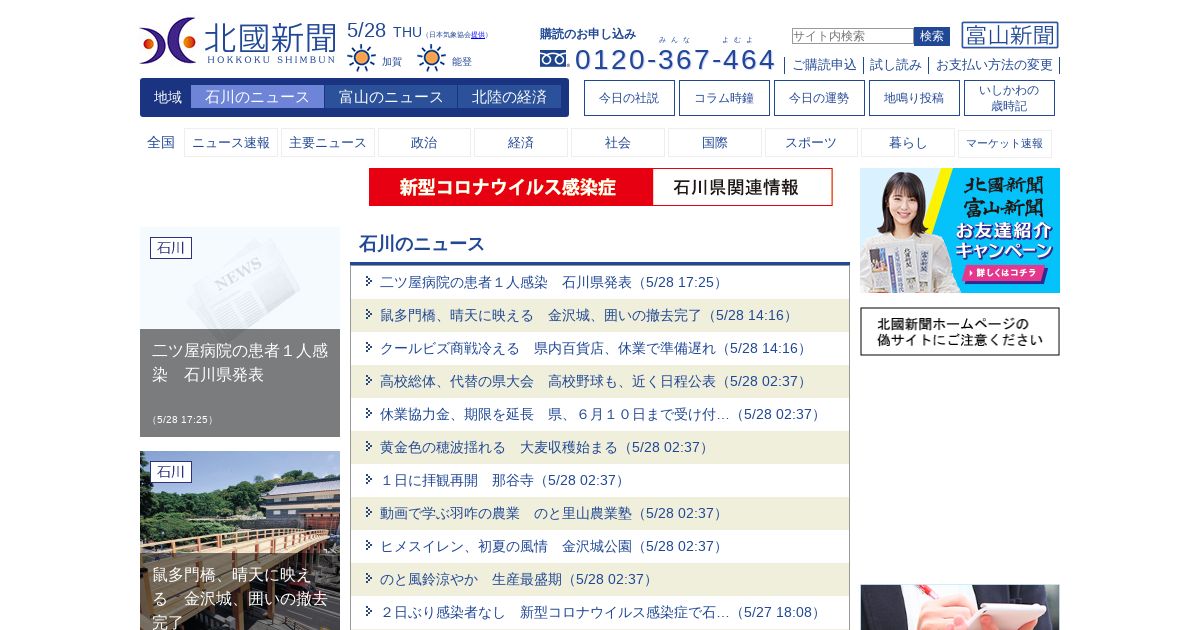
Task: Open article １日に拝観再開 那谷寺
Action: (504, 481)
